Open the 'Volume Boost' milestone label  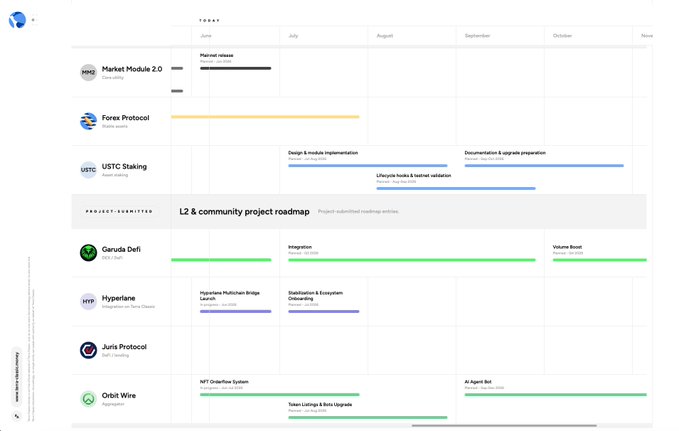567,247
